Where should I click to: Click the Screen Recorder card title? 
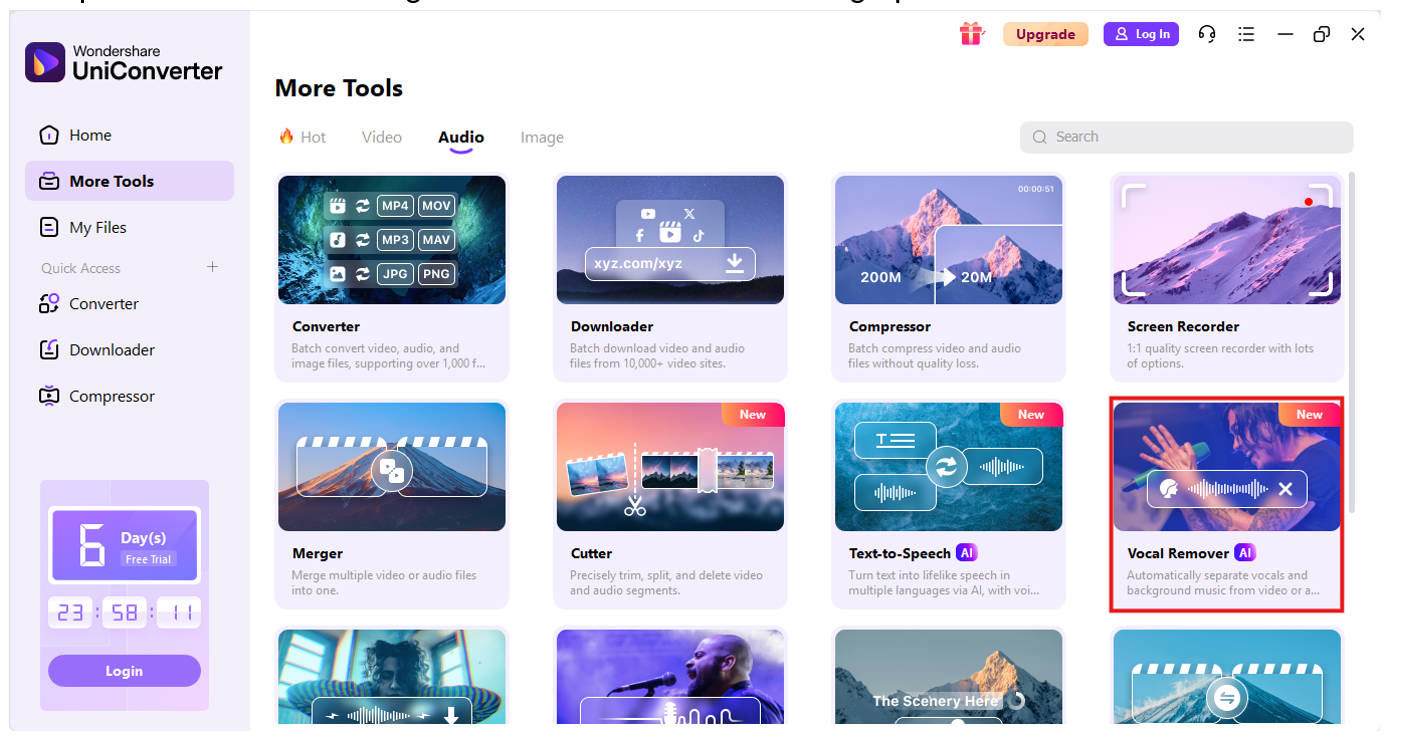point(1183,326)
